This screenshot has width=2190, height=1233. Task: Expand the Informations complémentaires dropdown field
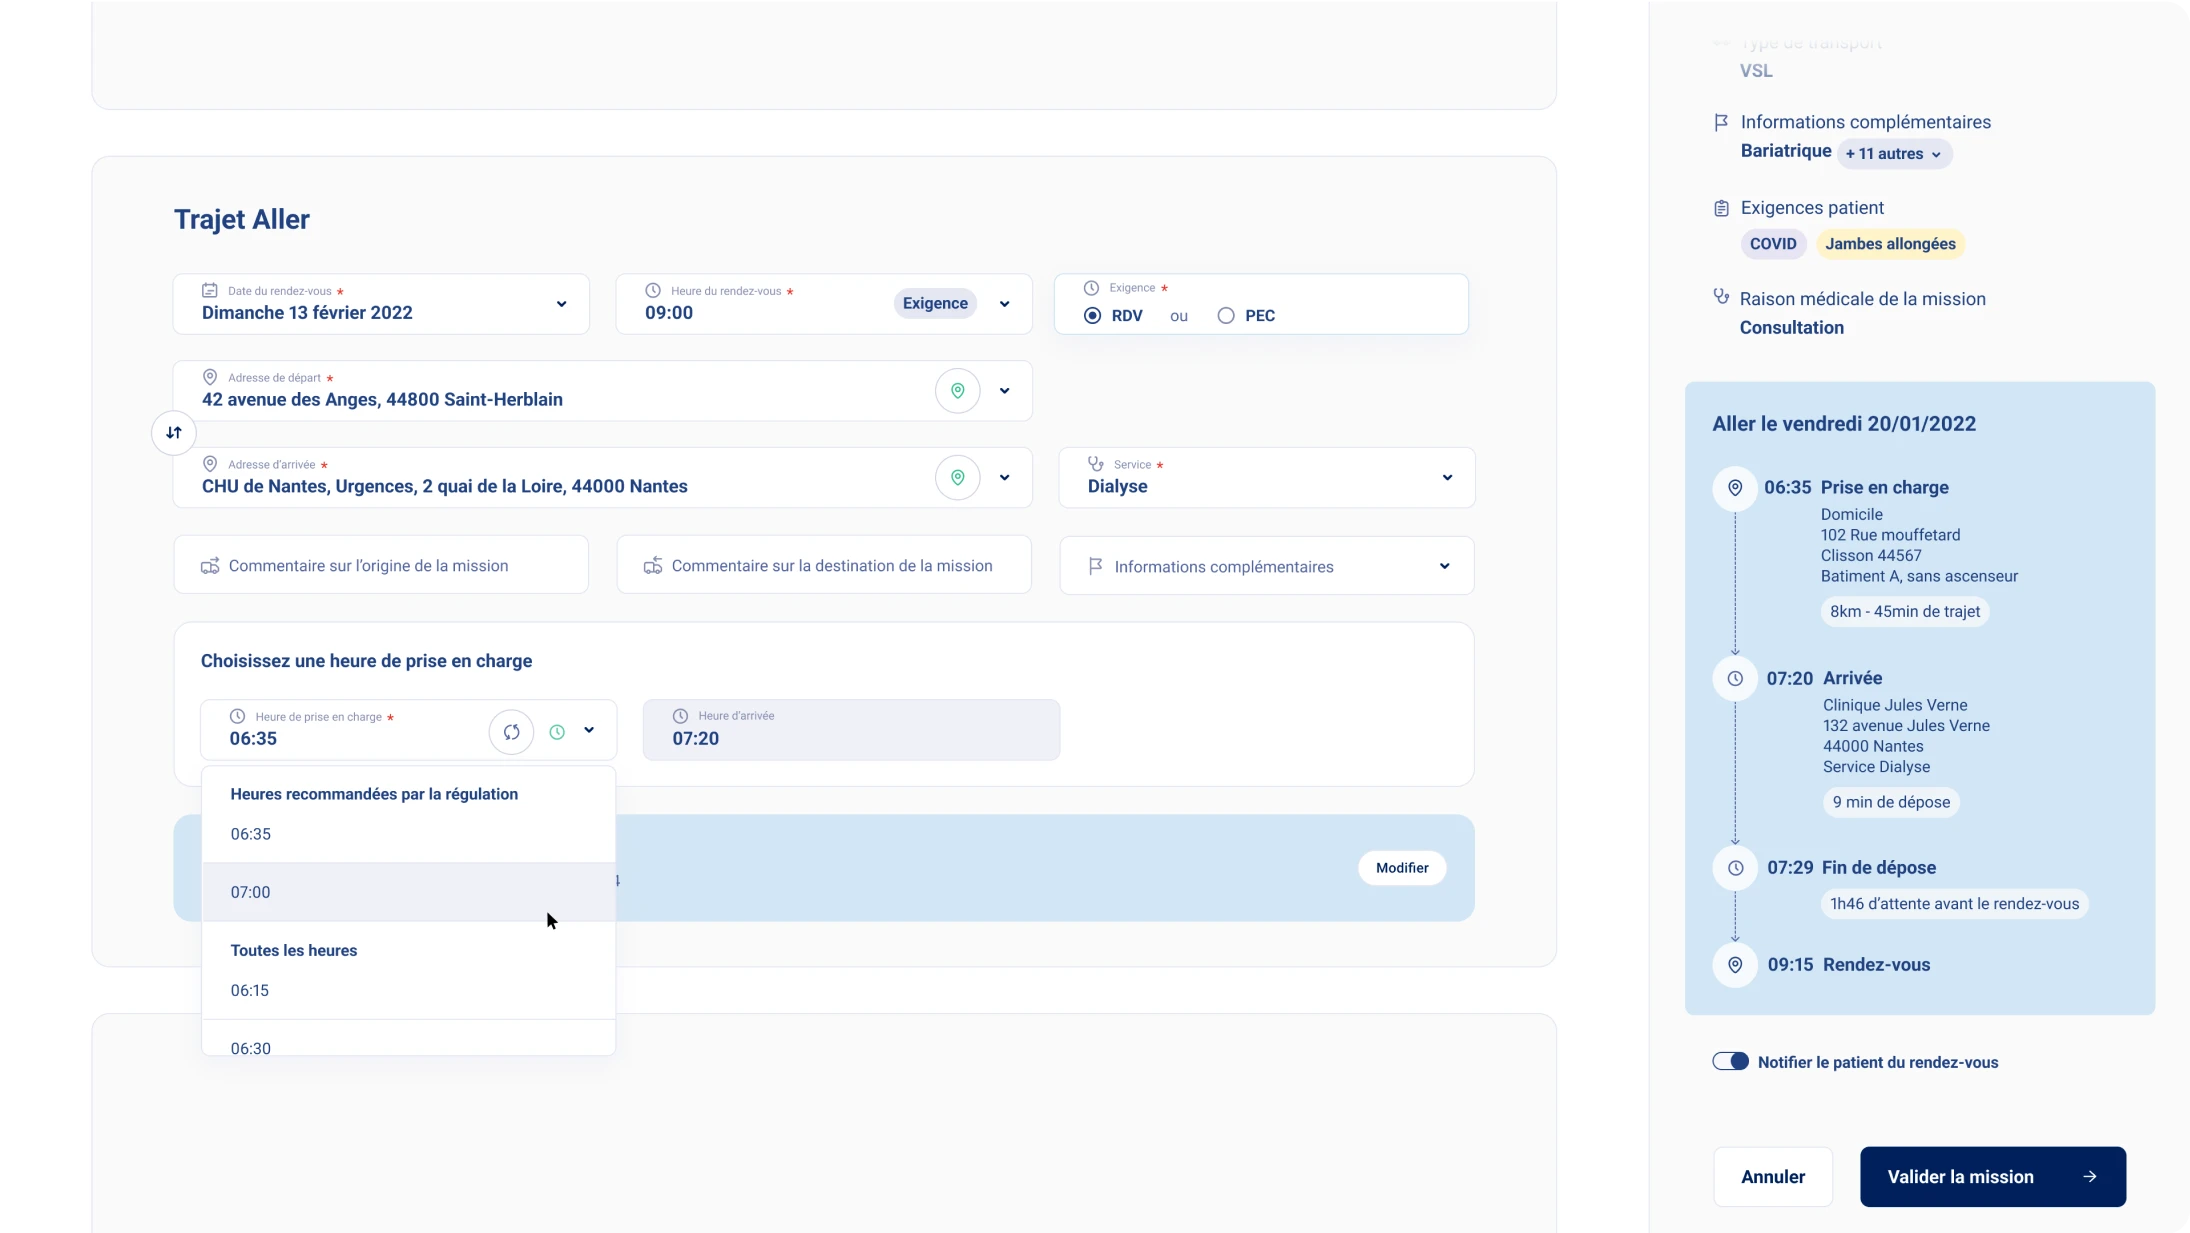coord(1444,566)
